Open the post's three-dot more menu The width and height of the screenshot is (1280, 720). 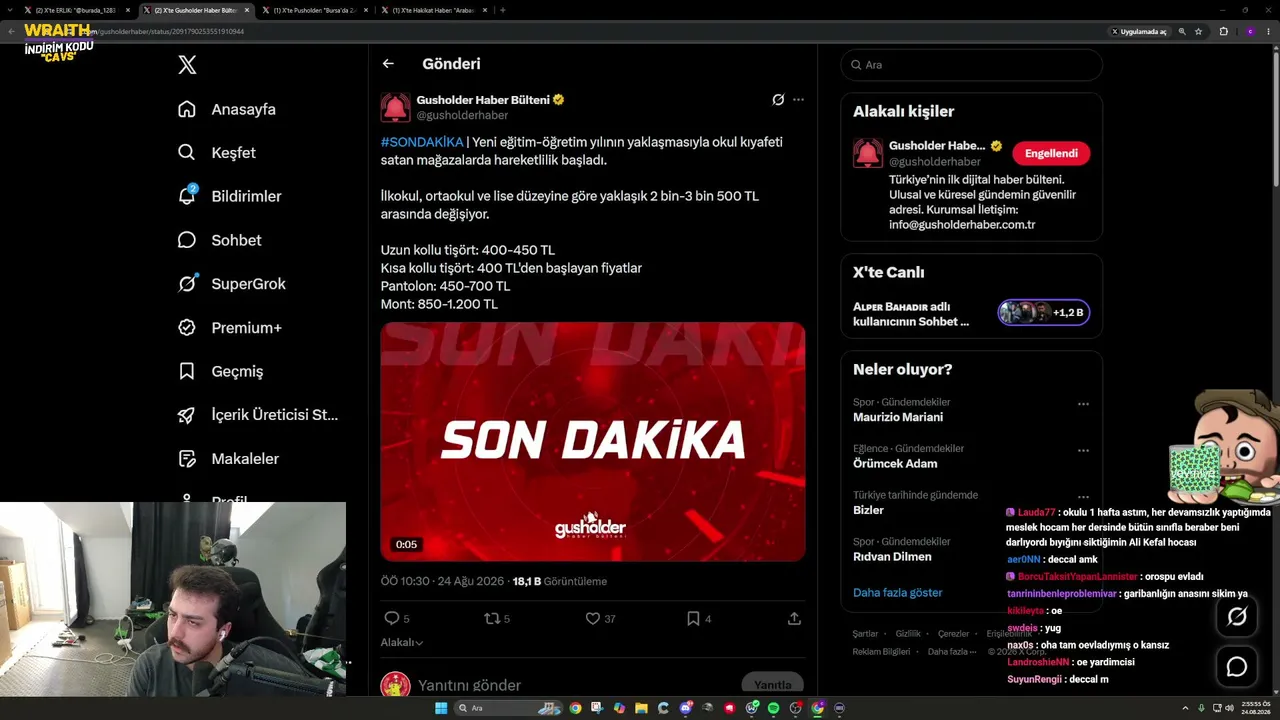798,100
